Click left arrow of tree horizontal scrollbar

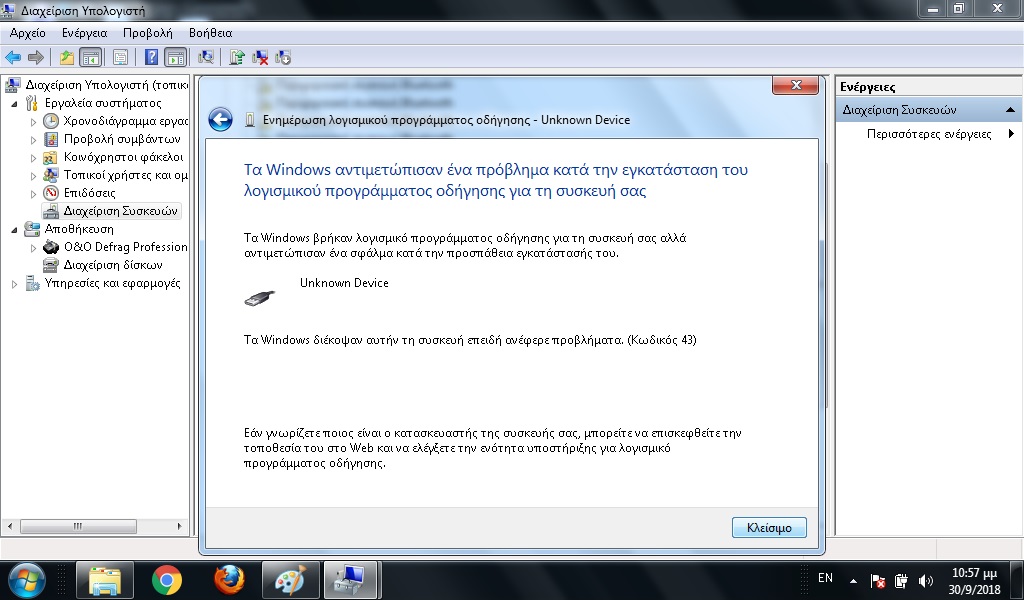pos(10,526)
